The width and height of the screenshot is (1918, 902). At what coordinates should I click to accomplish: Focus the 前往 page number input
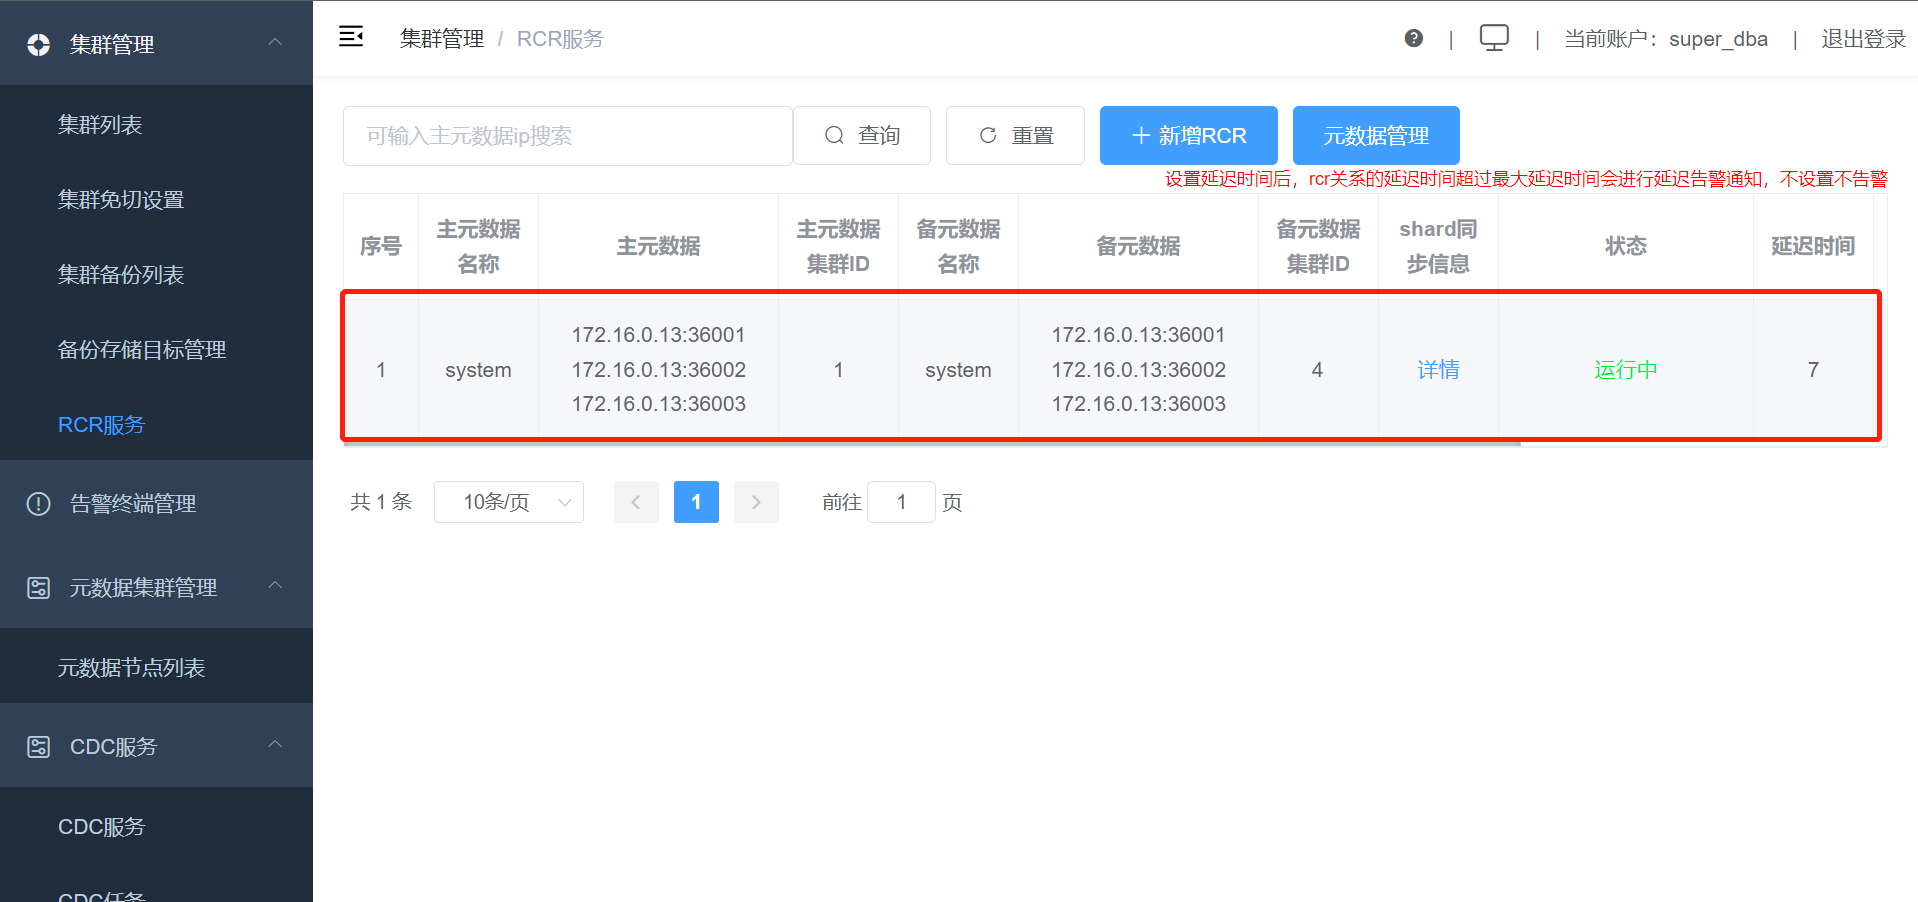coord(901,502)
